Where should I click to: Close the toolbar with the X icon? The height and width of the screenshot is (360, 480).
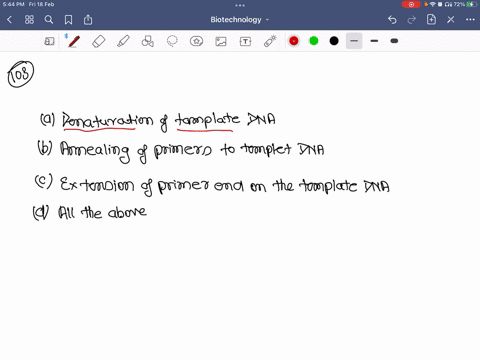[451, 20]
